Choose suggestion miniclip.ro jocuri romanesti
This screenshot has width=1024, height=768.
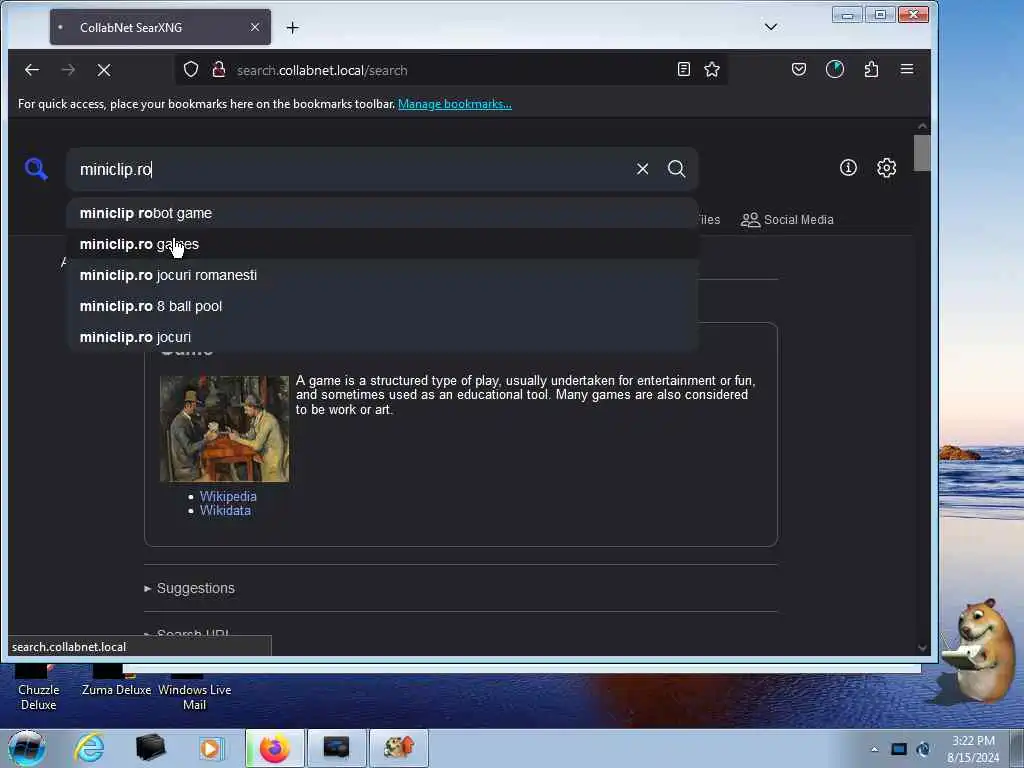(382, 275)
